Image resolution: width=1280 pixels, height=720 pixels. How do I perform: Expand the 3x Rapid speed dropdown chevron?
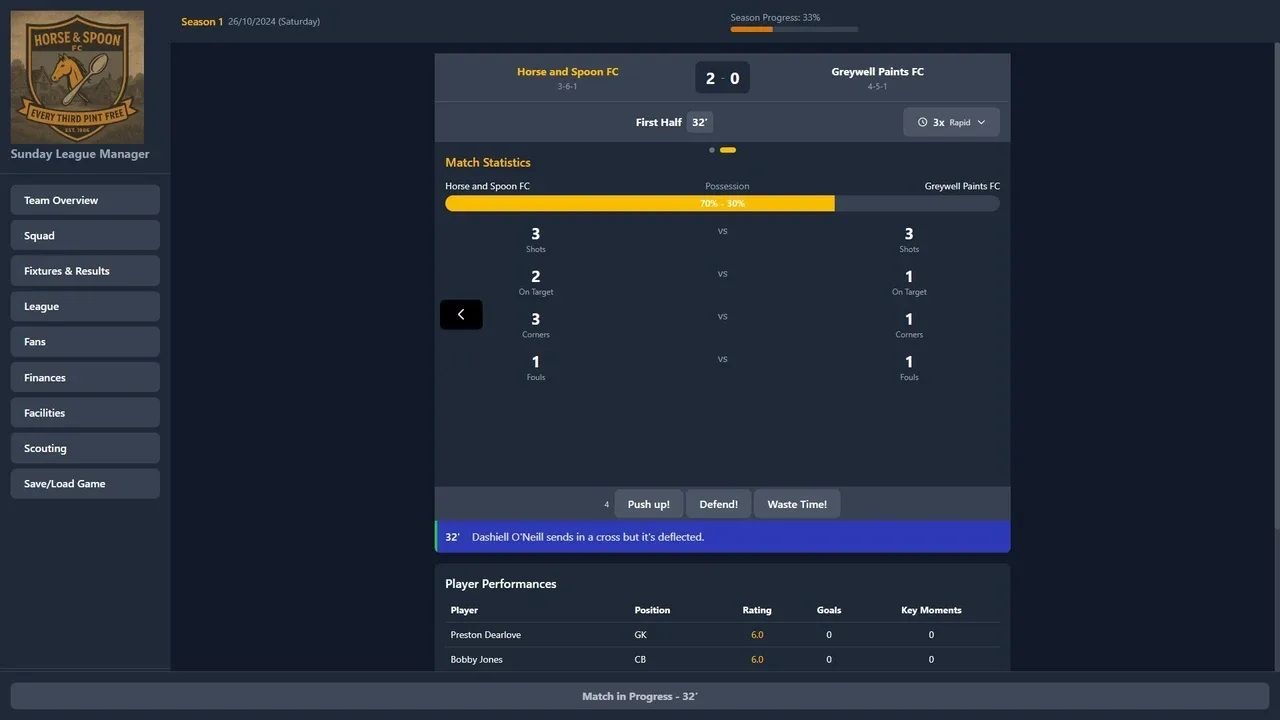tap(981, 122)
